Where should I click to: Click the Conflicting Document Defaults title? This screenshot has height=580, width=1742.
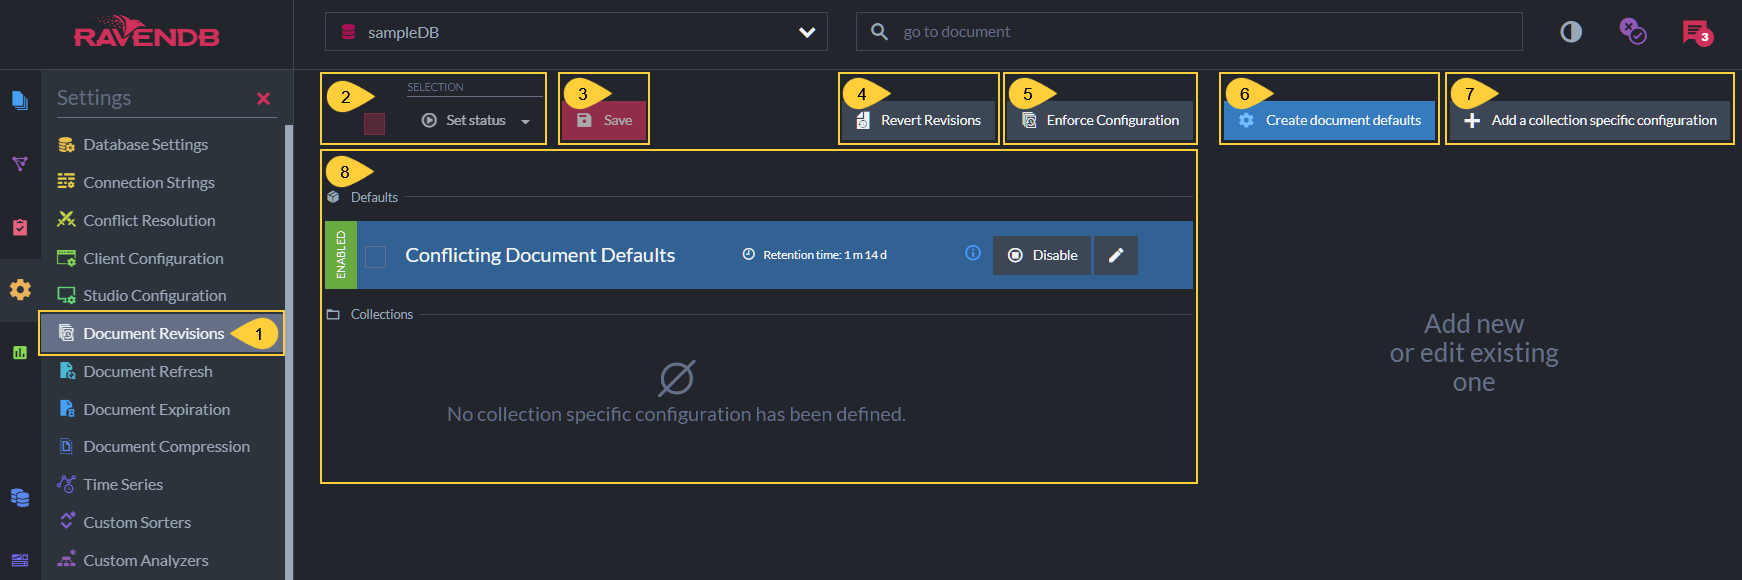[x=540, y=255]
